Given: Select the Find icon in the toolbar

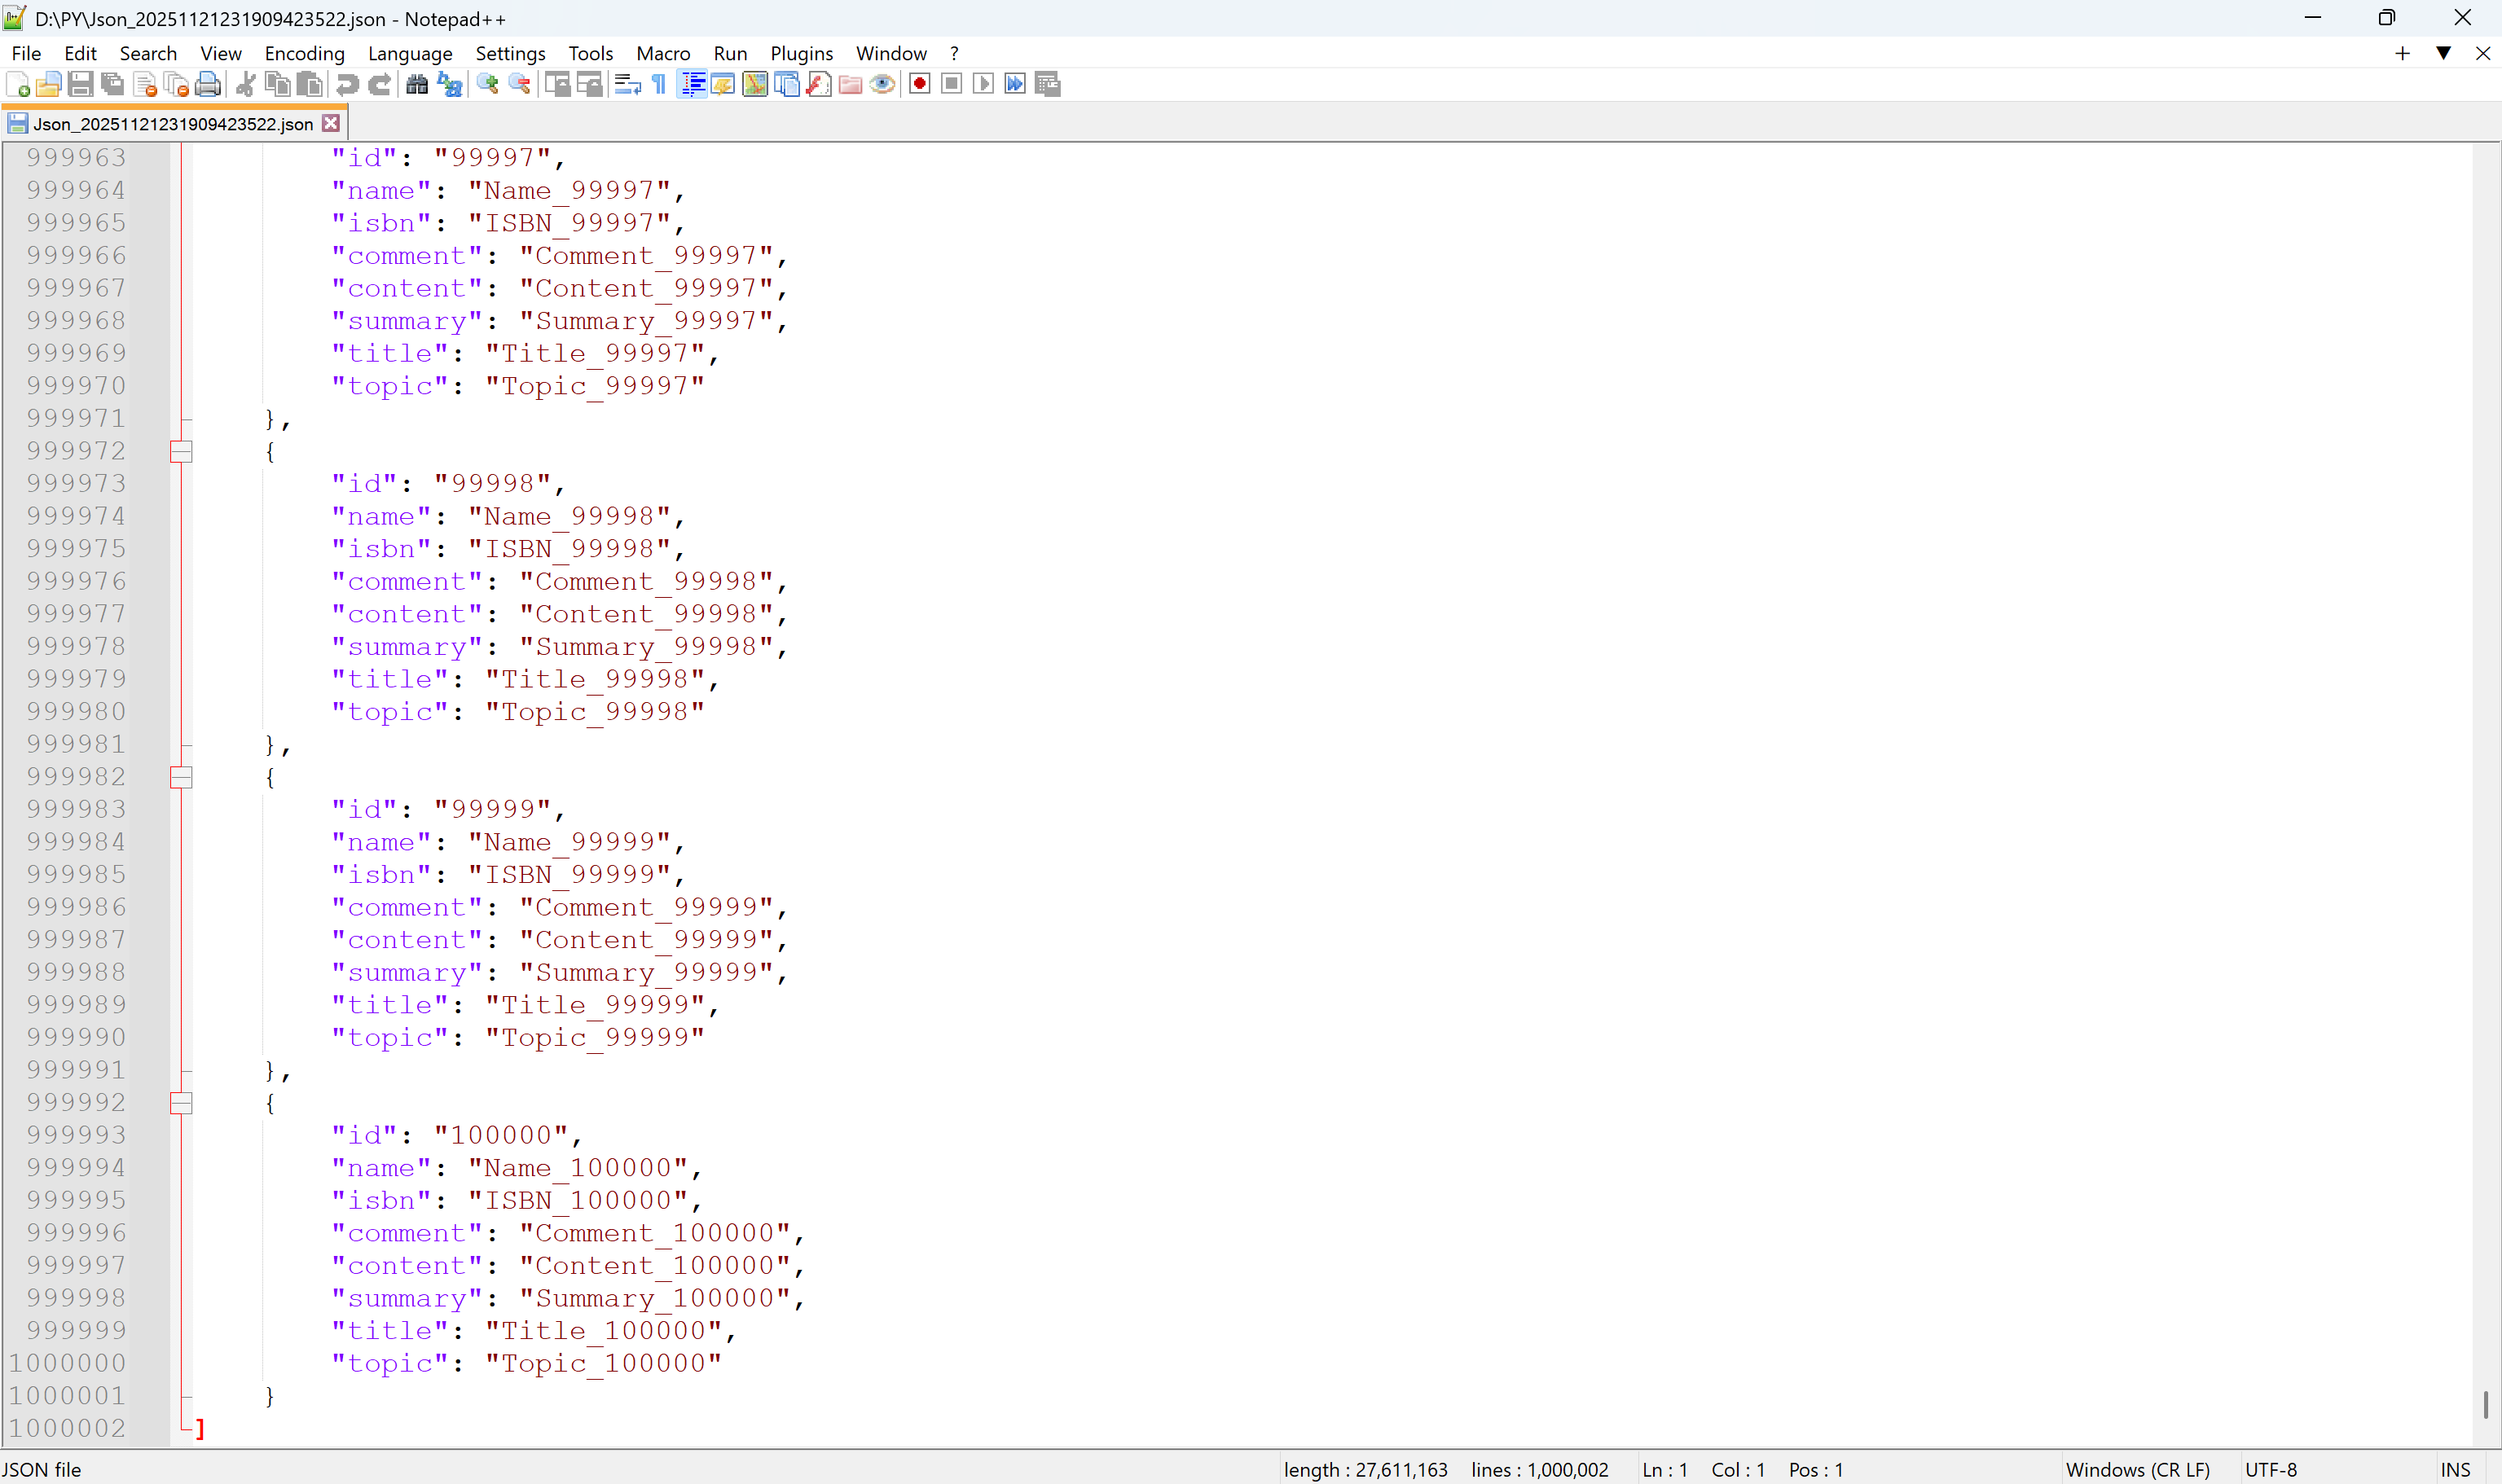Looking at the screenshot, I should (x=417, y=84).
